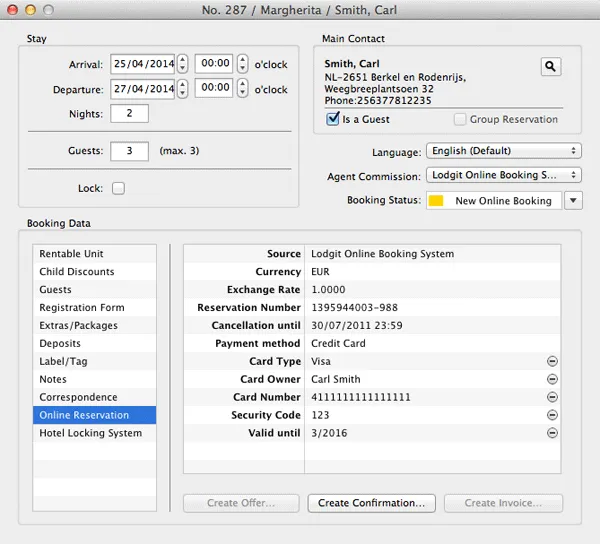The image size is (600, 544).
Task: Open the Language dropdown
Action: coord(504,151)
